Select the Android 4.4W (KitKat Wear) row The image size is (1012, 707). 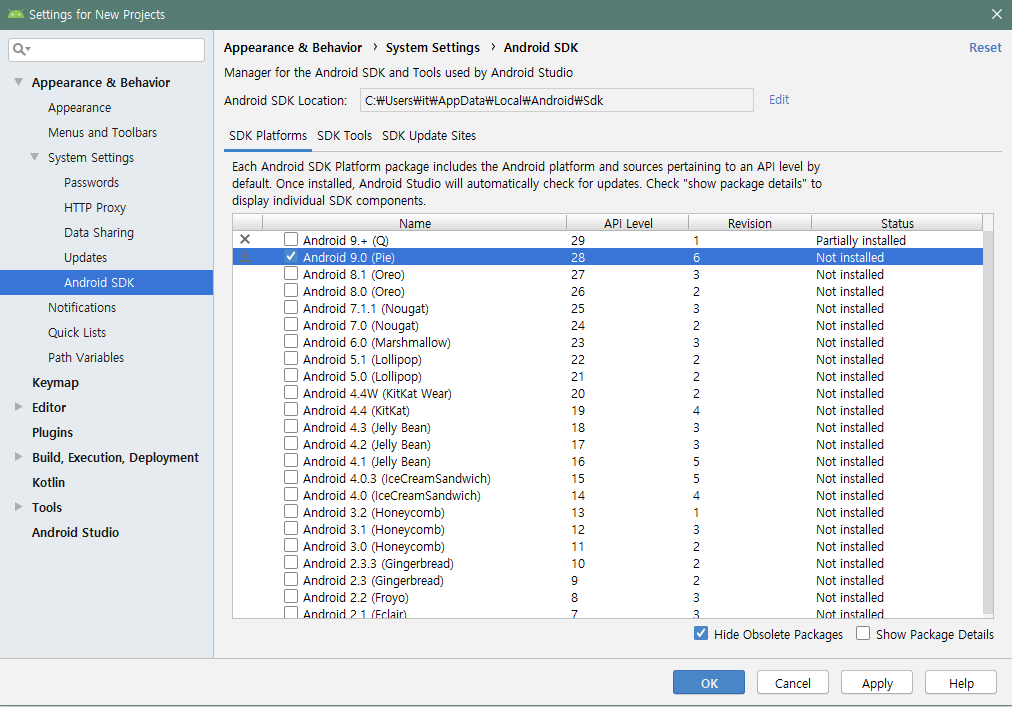(607, 393)
